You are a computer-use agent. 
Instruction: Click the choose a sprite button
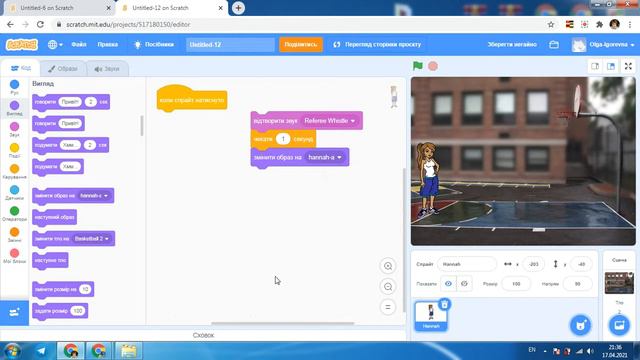tap(580, 325)
